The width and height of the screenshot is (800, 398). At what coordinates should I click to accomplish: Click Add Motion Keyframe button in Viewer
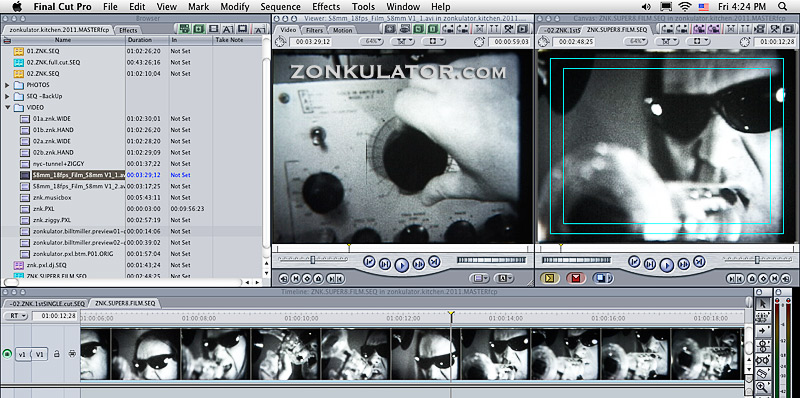307,279
